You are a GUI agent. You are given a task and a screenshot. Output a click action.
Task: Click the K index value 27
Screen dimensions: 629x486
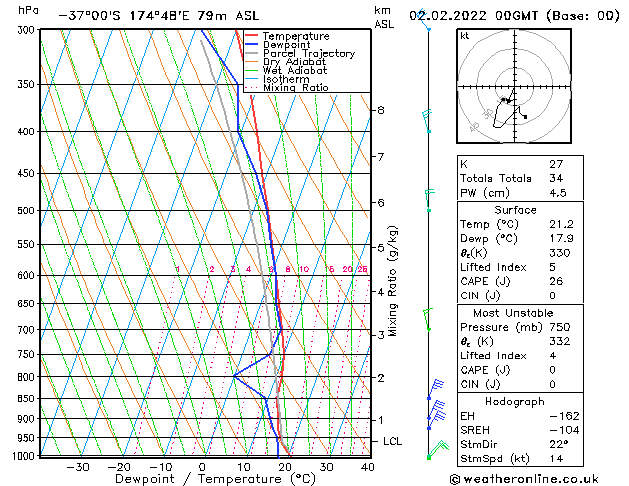[x=556, y=164]
